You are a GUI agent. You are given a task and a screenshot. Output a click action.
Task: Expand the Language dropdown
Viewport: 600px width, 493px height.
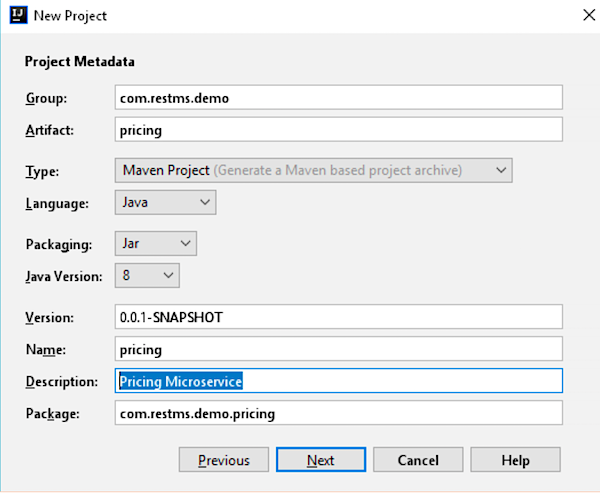pos(166,202)
